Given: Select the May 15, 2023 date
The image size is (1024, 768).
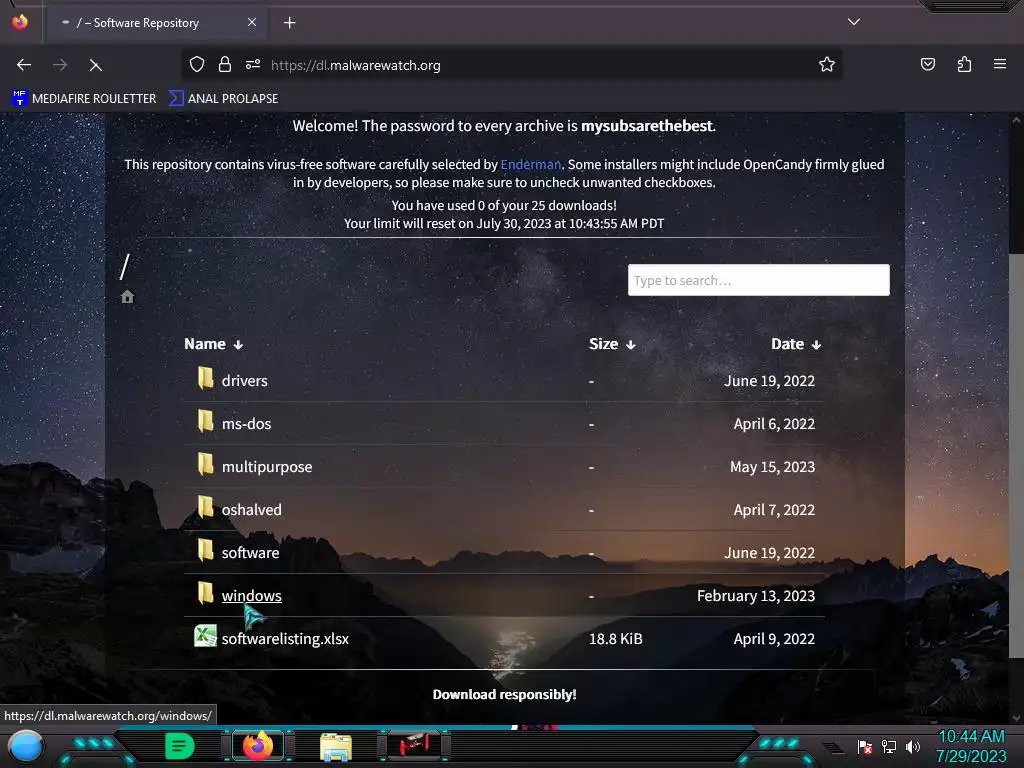Looking at the screenshot, I should 772,467.
